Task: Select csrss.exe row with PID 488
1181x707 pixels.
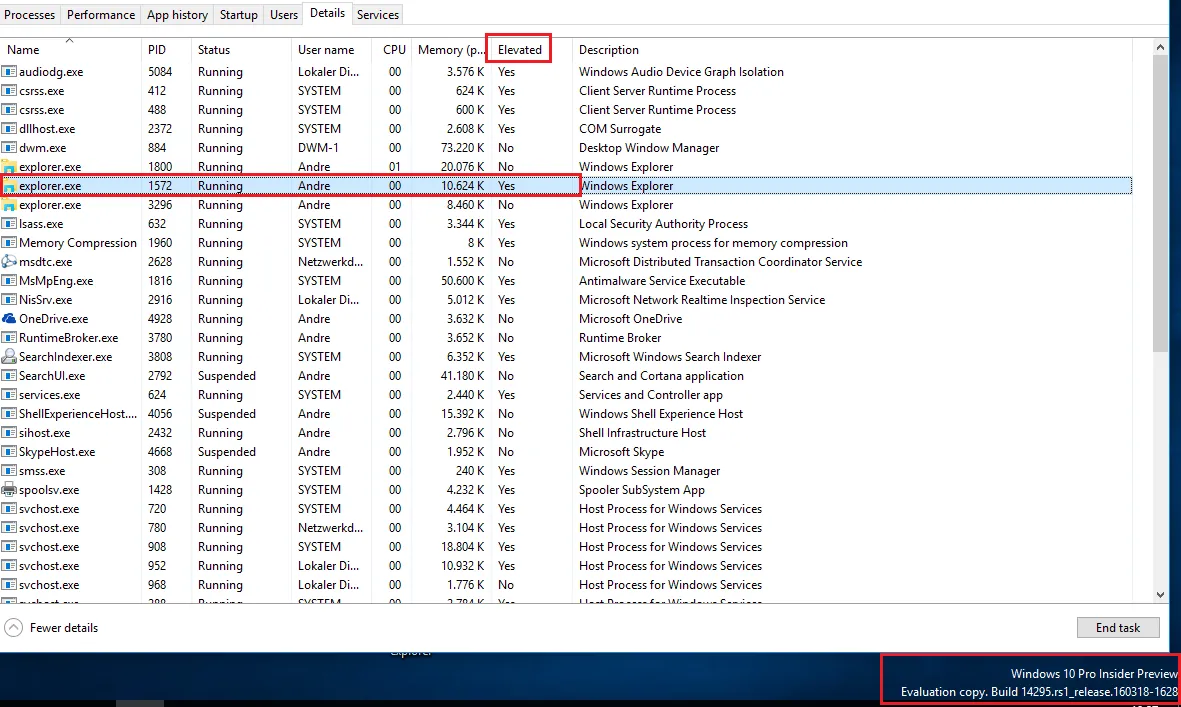Action: 566,109
